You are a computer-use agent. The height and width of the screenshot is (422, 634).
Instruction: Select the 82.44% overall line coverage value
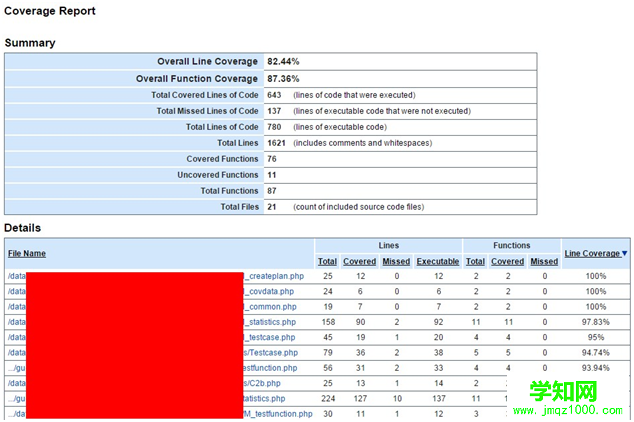(283, 61)
